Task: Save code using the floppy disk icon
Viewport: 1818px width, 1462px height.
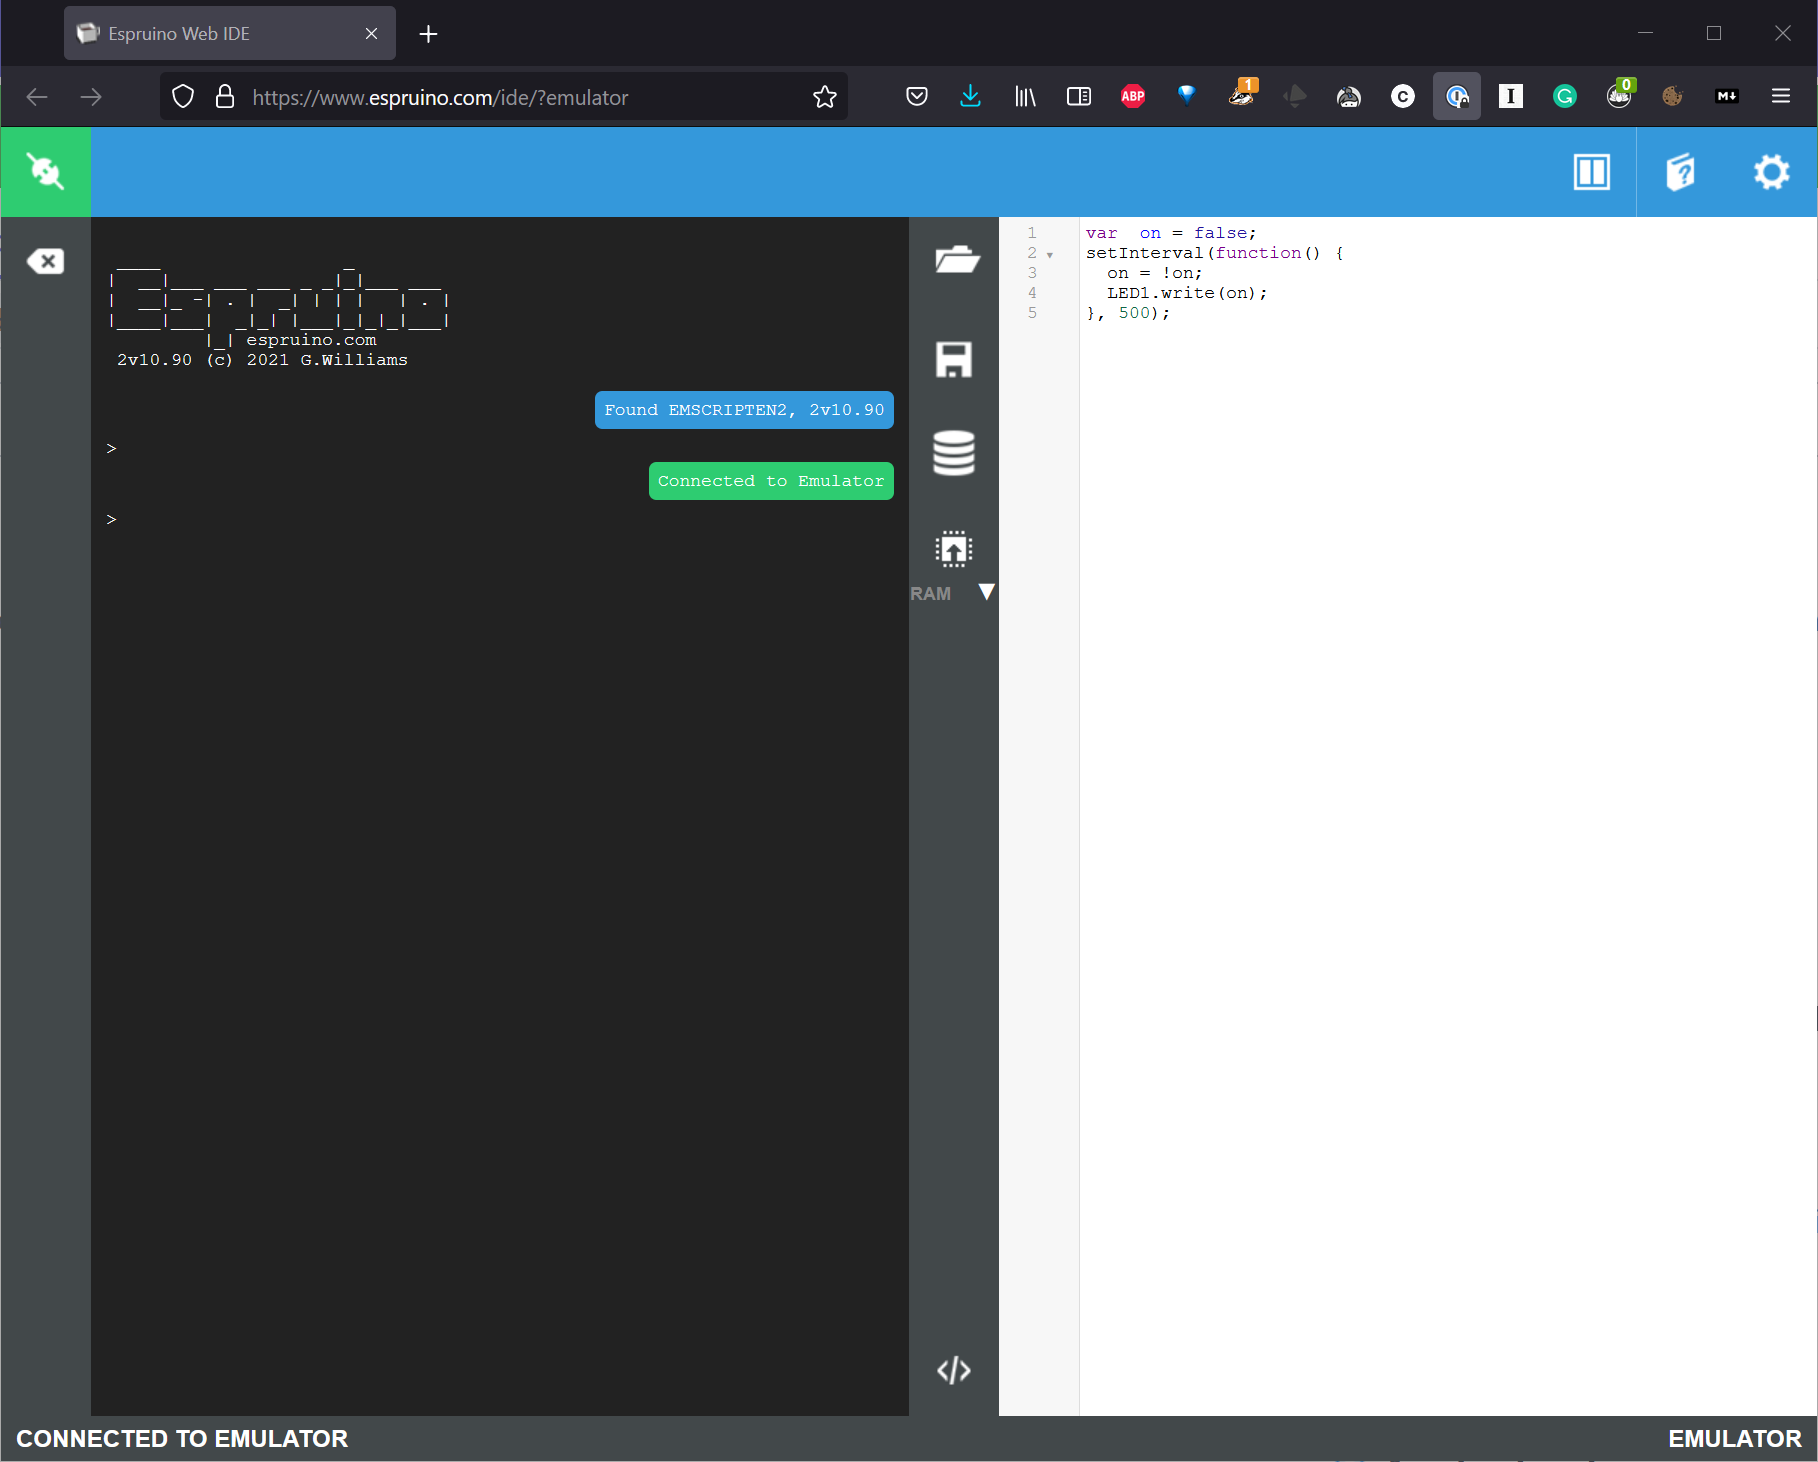Action: (953, 359)
